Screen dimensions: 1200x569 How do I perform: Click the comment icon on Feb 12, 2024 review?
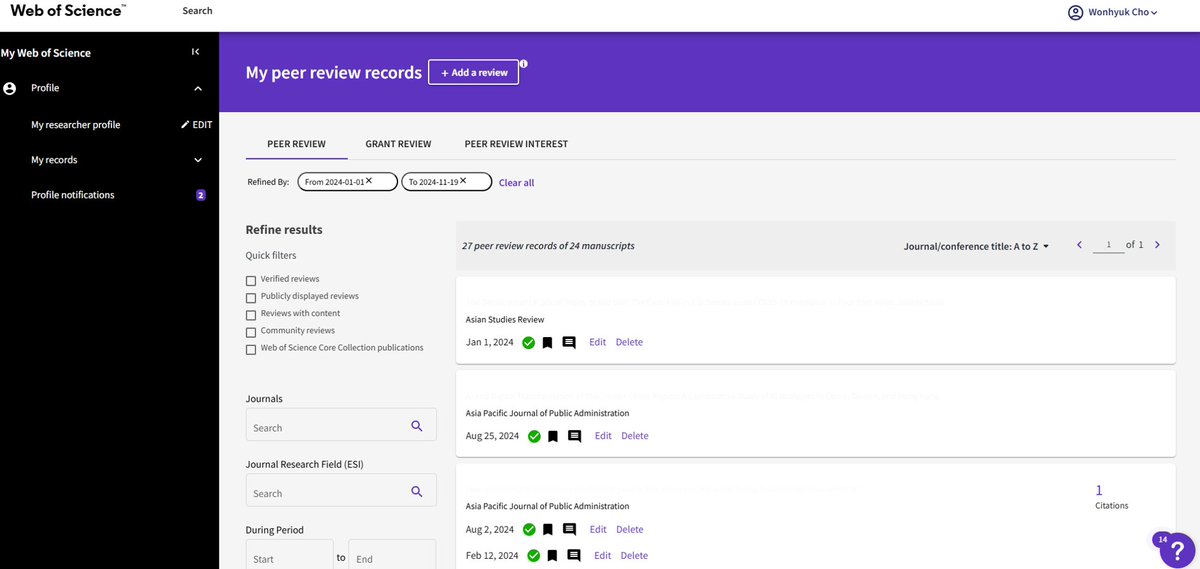[574, 556]
